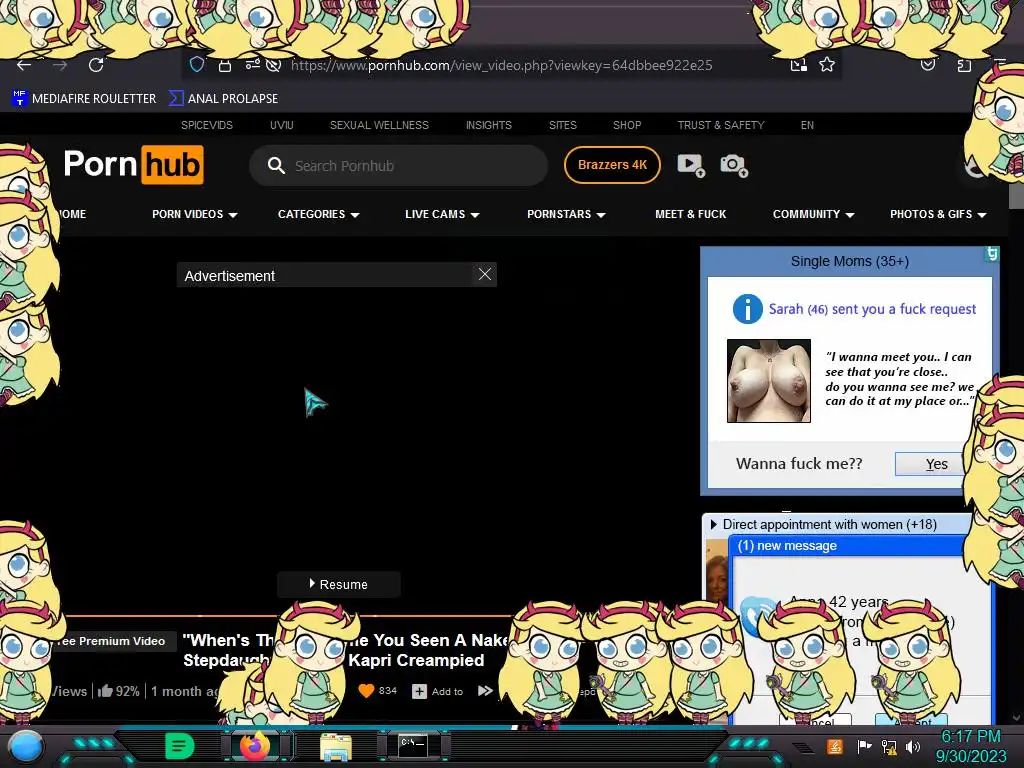Open the UVIU link
This screenshot has width=1024, height=768.
click(281, 125)
